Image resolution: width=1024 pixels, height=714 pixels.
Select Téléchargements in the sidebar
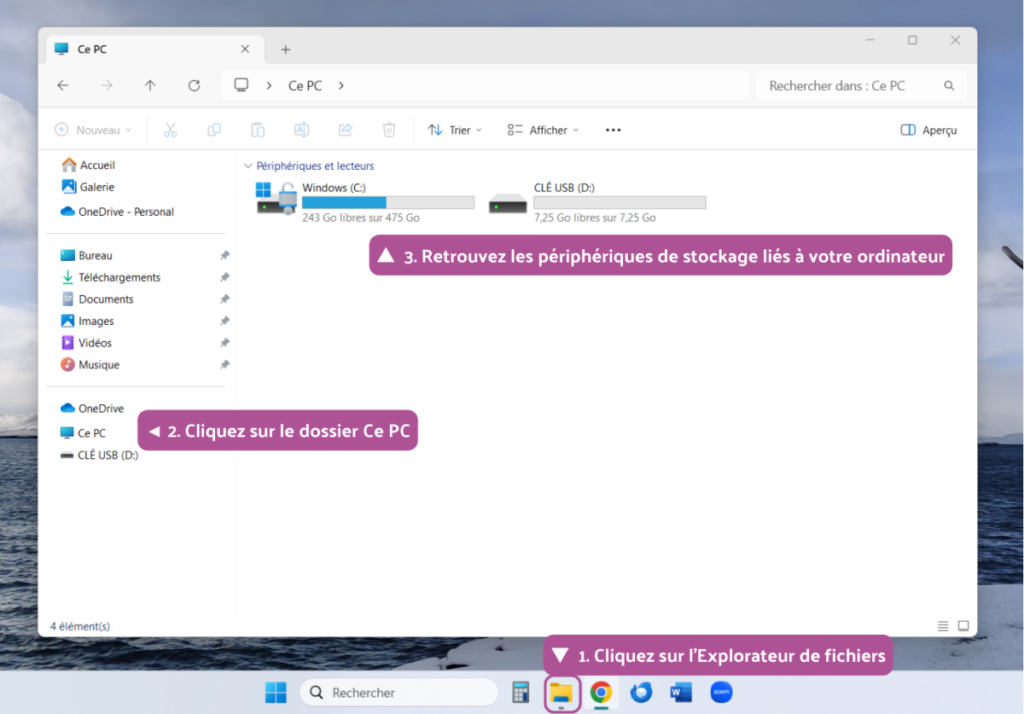click(119, 277)
